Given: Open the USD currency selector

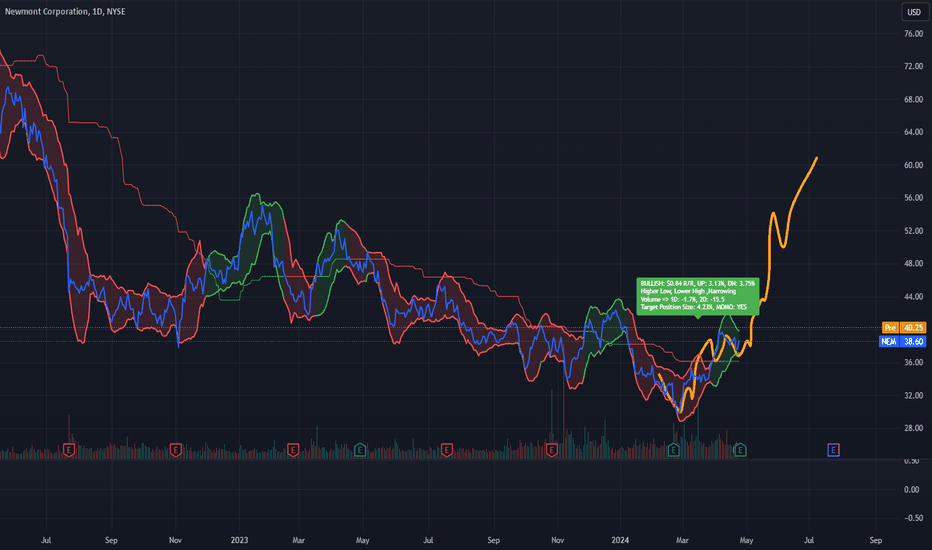Looking at the screenshot, I should point(914,12).
